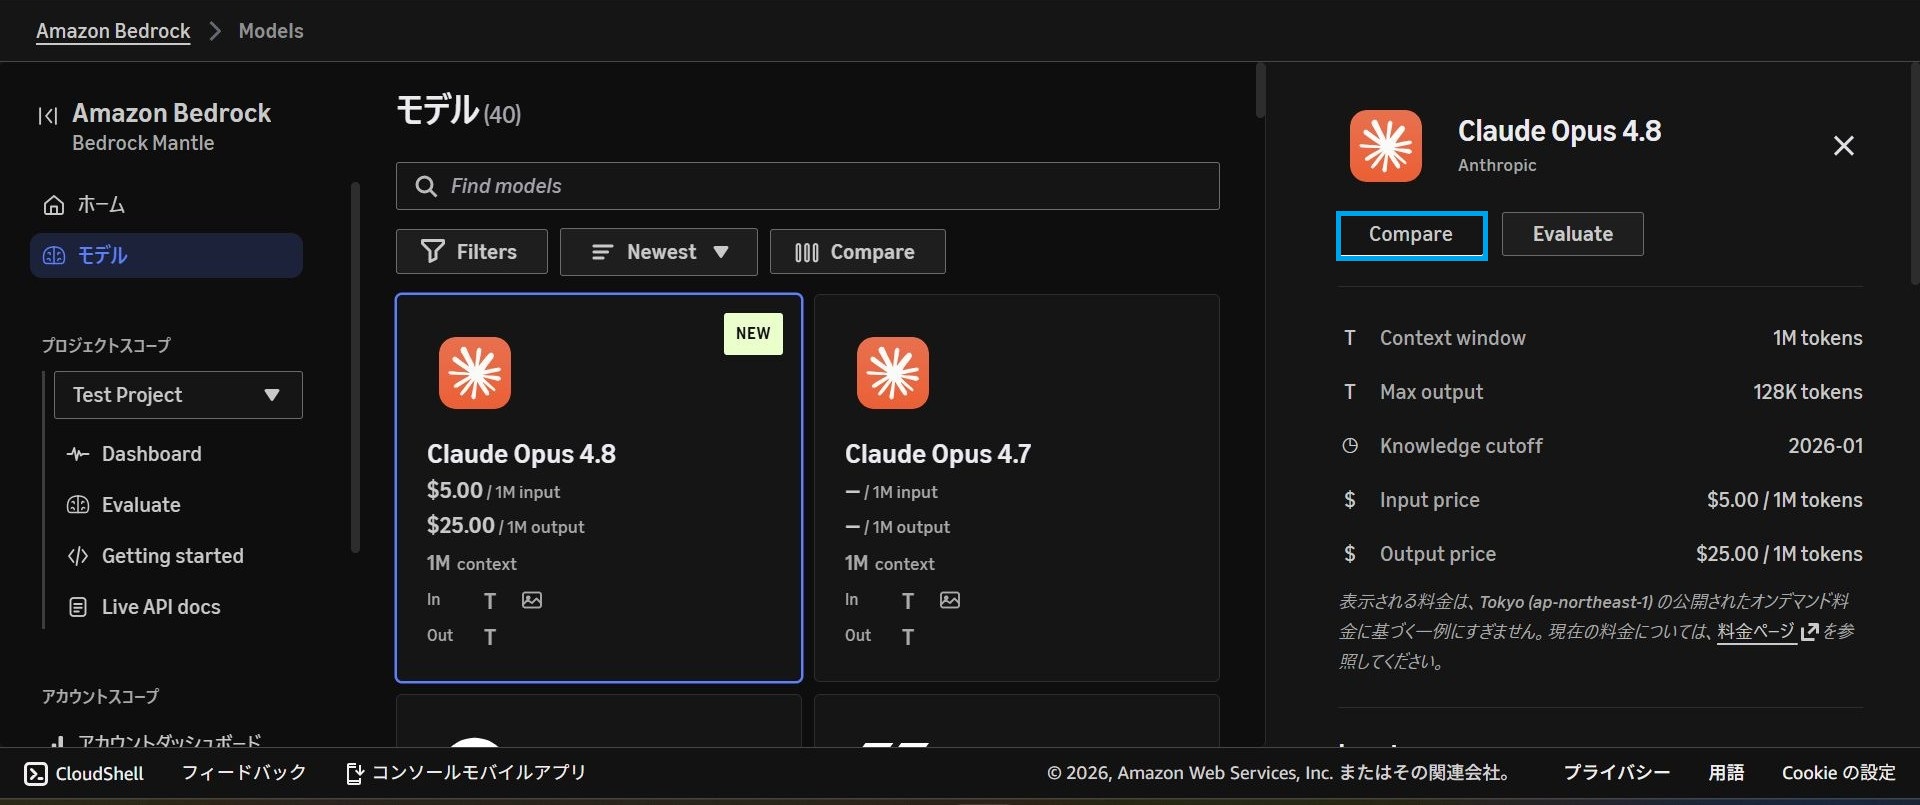Open CloudShell from the footer icon
Image resolution: width=1920 pixels, height=805 pixels.
(x=36, y=774)
